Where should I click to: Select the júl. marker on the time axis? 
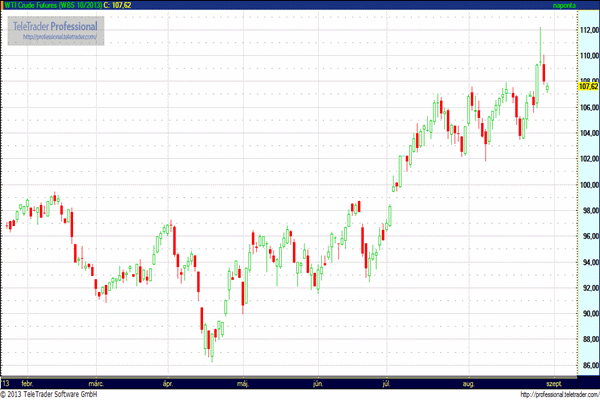point(386,383)
